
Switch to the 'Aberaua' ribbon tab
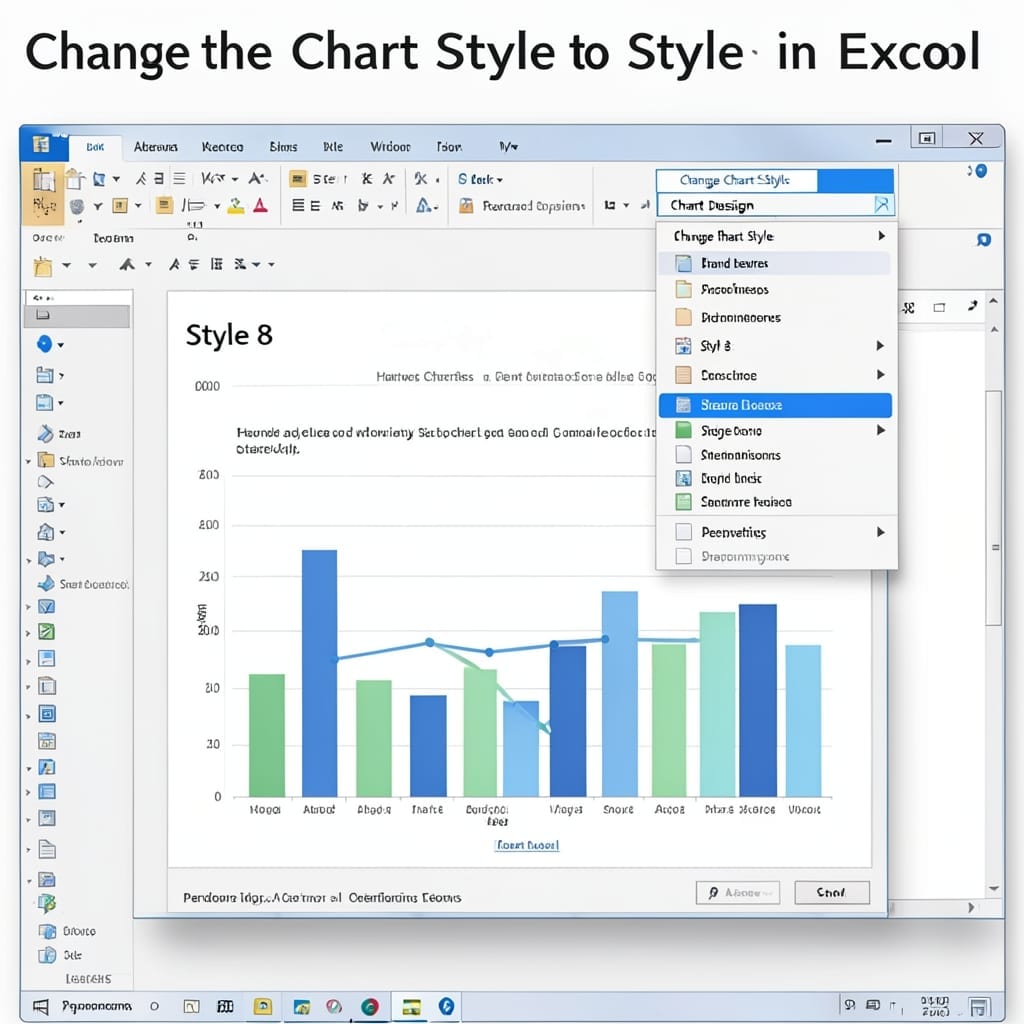[155, 147]
